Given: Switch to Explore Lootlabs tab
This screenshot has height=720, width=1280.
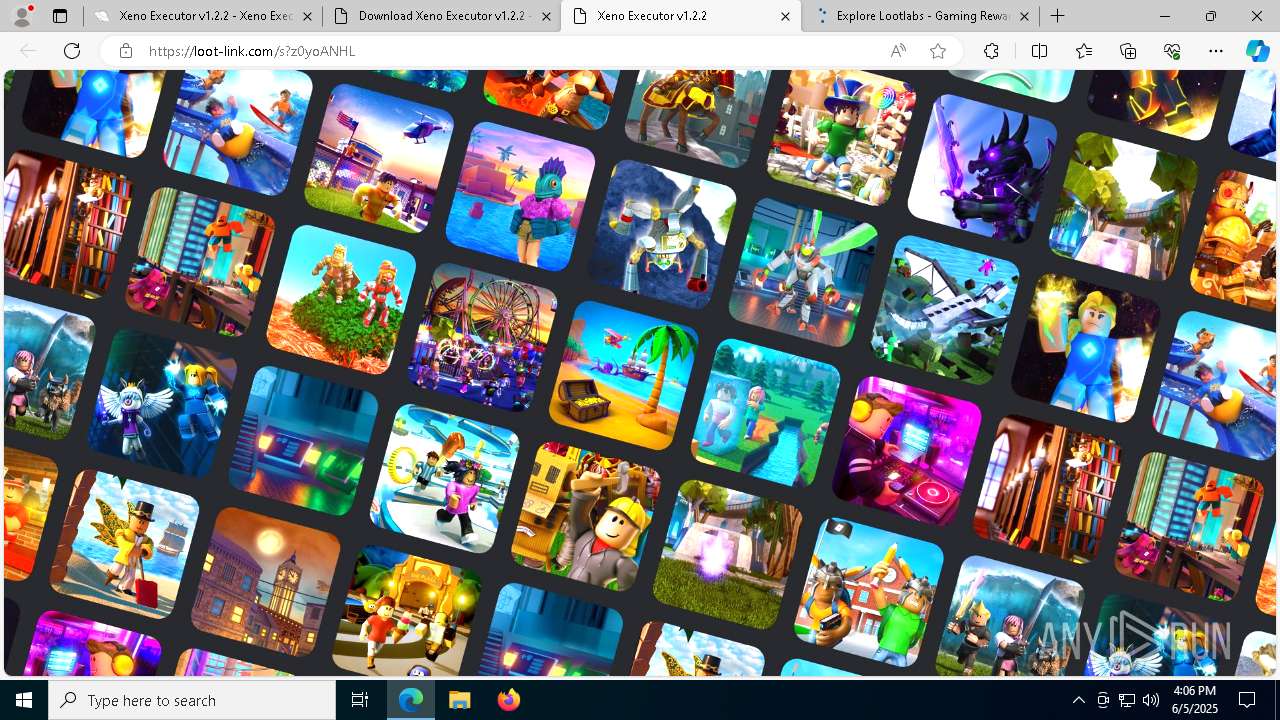Looking at the screenshot, I should click(x=920, y=16).
